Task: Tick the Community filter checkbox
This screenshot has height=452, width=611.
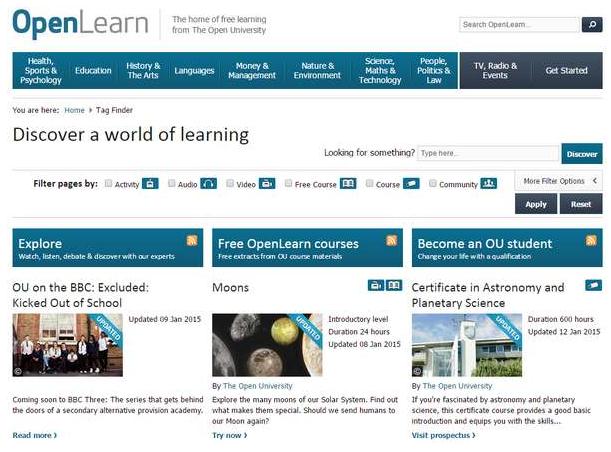Action: point(433,183)
